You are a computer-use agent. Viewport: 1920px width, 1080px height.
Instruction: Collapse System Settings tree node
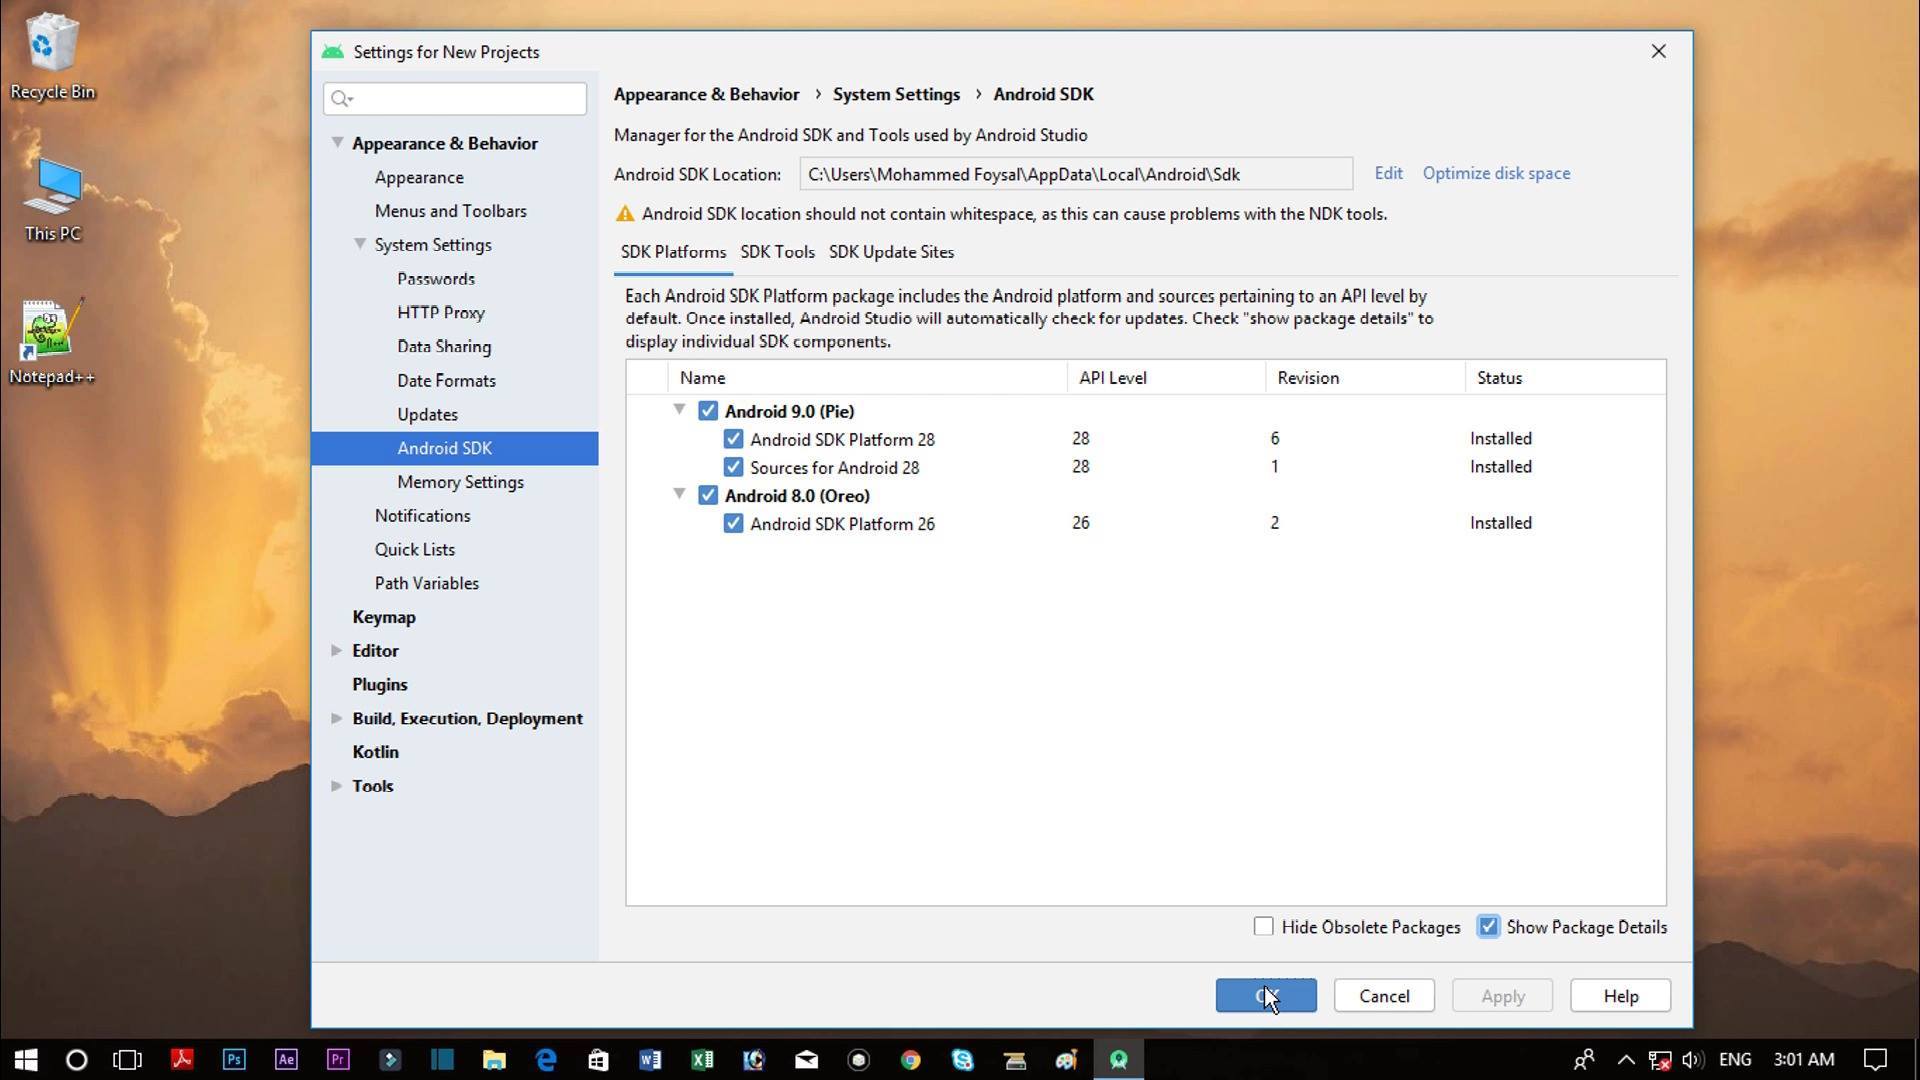pos(360,244)
